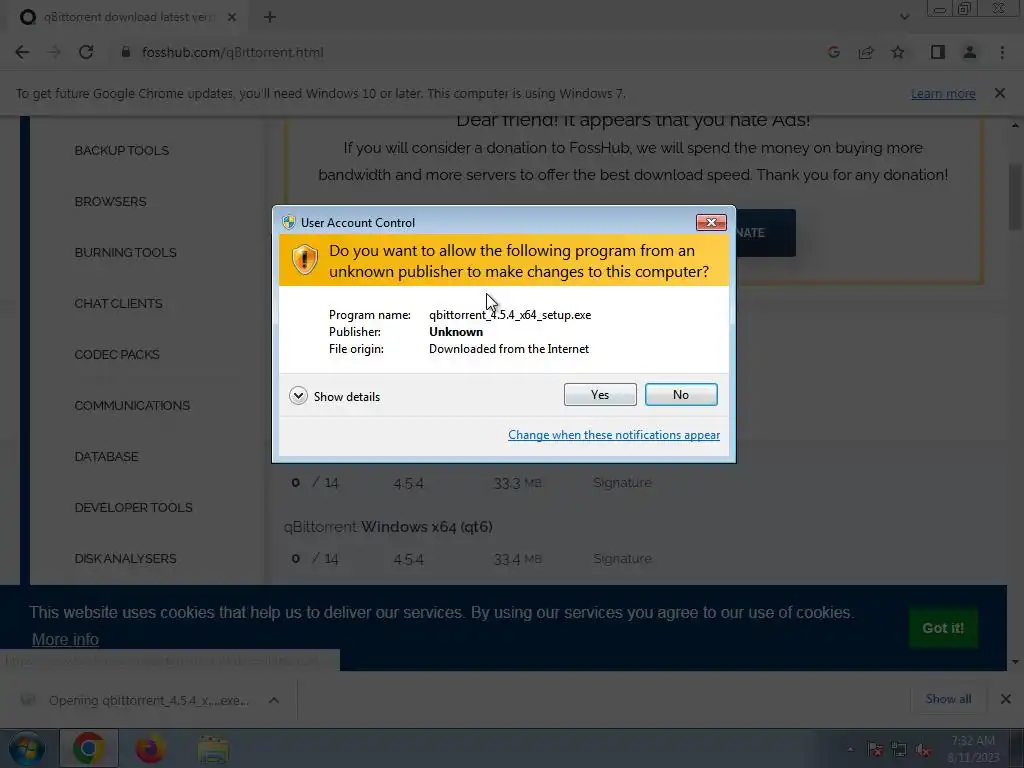Screen dimensions: 1024x768
Task: Open CHAT CLIENTS category
Action: pos(118,303)
